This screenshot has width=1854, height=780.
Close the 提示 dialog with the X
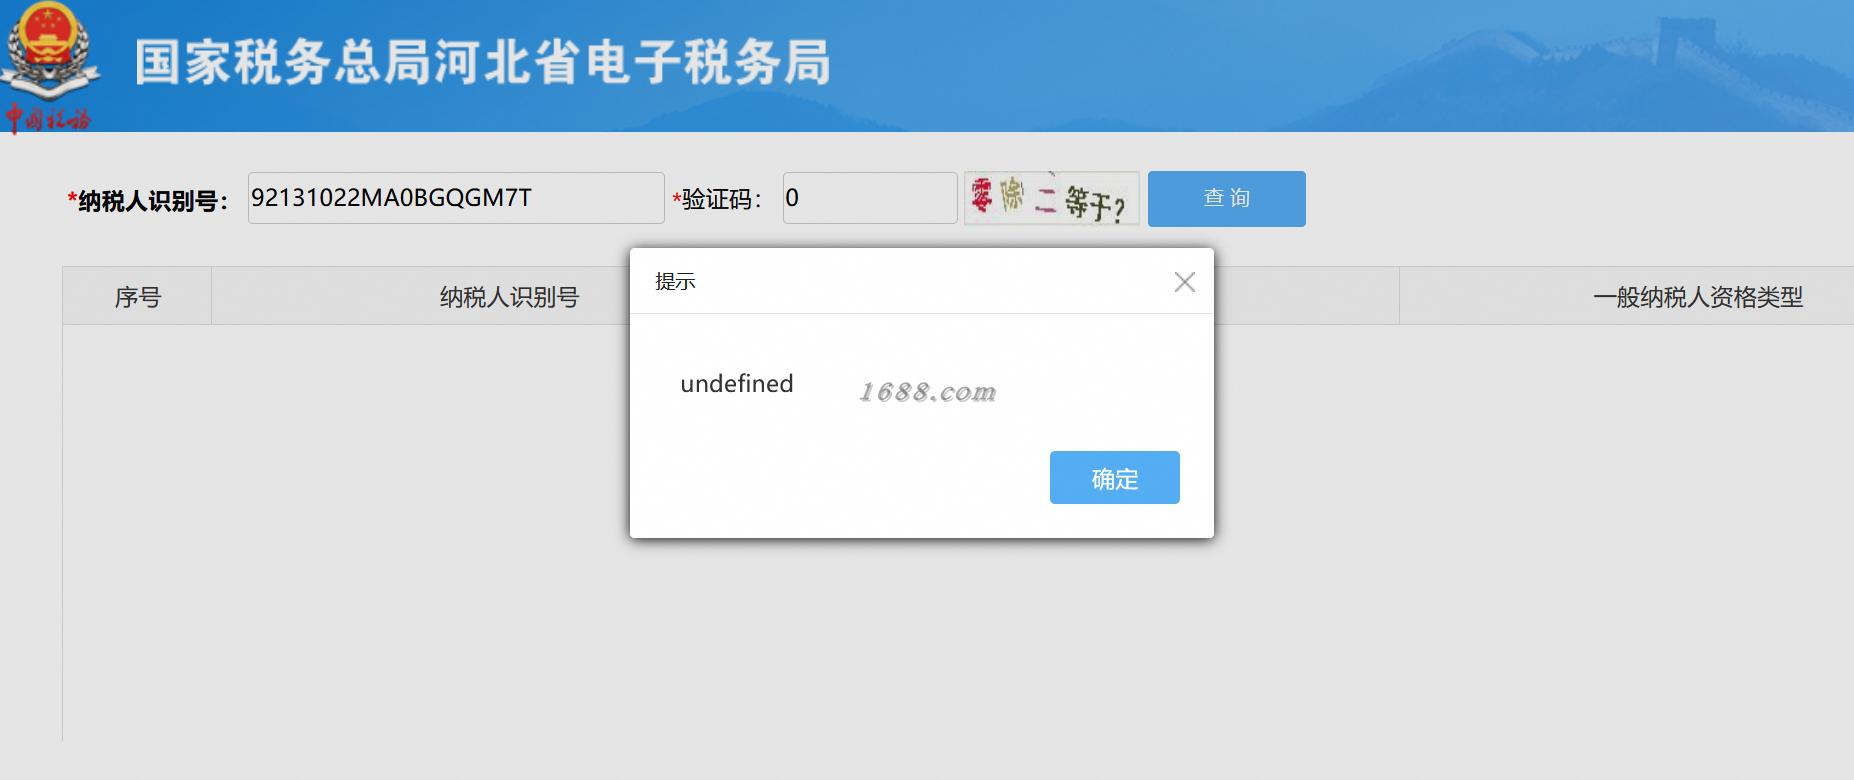(1184, 282)
